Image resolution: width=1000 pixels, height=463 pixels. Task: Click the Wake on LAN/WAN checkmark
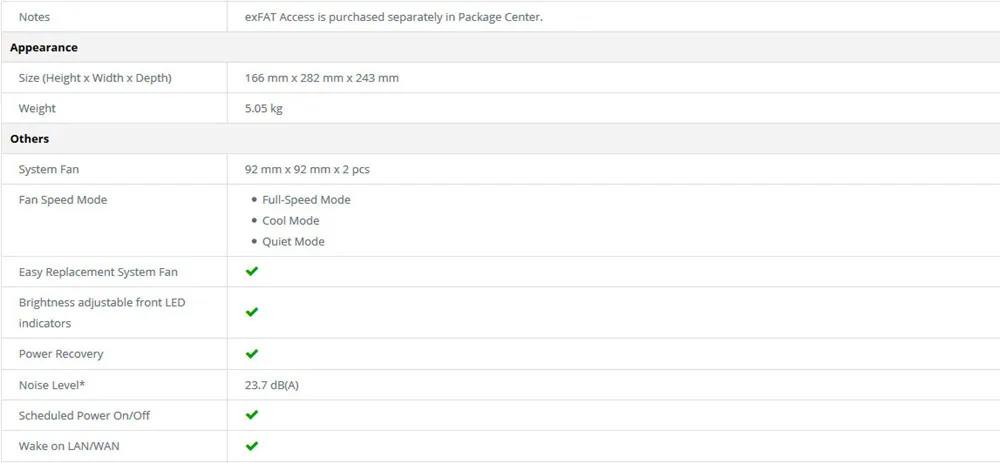[252, 446]
